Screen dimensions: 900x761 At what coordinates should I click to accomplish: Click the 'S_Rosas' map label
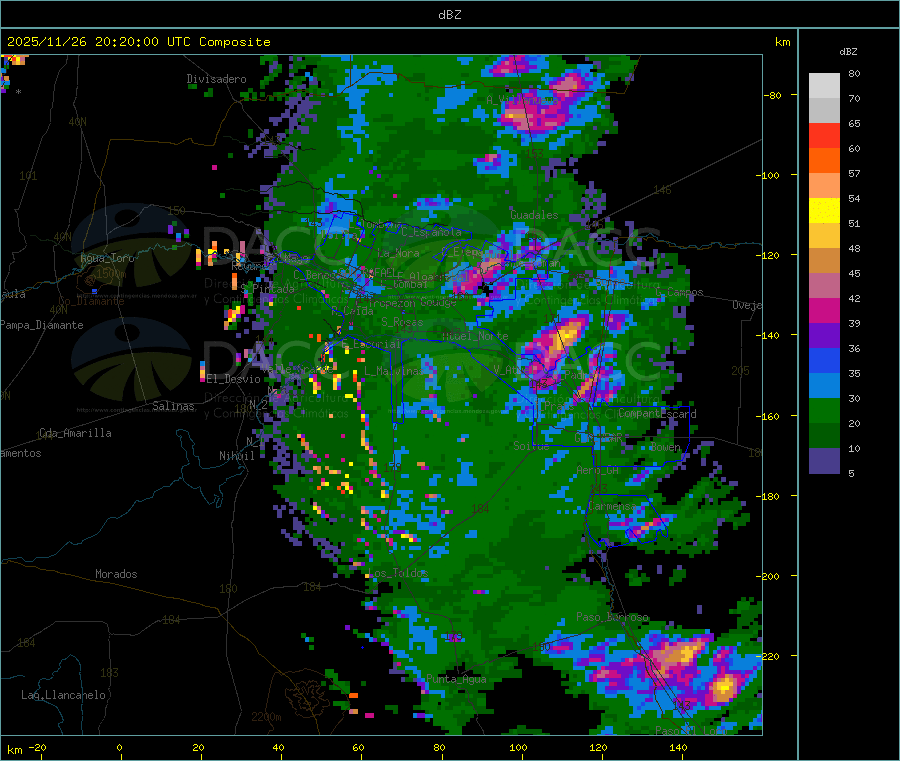pos(402,322)
